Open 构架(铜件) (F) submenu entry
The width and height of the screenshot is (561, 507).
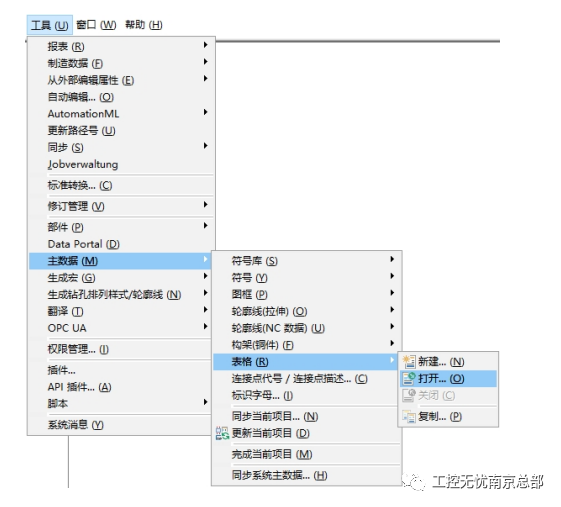click(307, 345)
